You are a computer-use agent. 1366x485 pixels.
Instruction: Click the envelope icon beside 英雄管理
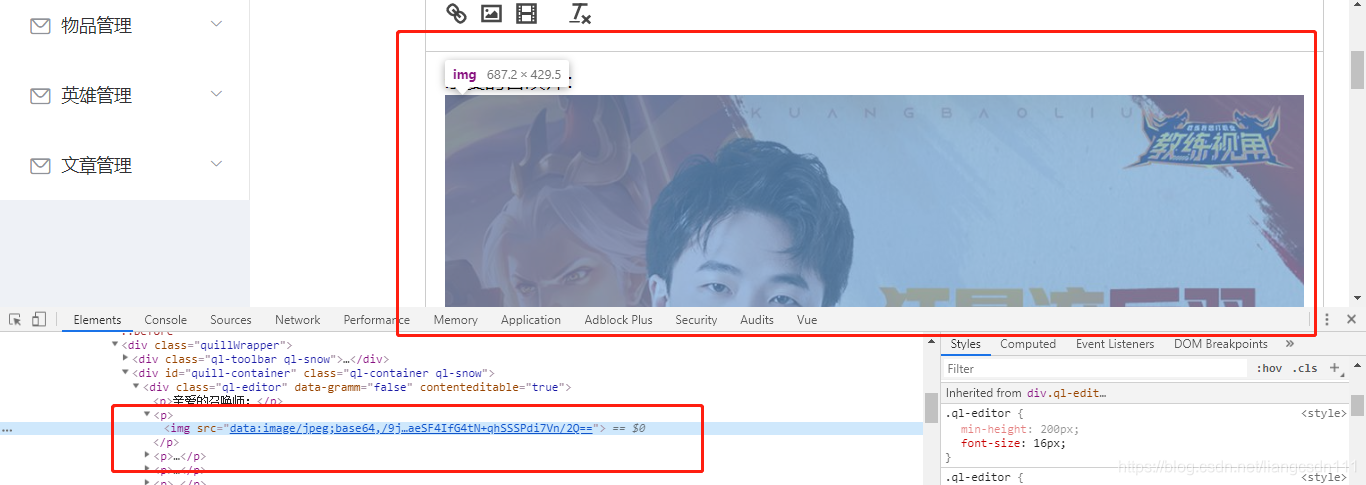click(x=40, y=96)
